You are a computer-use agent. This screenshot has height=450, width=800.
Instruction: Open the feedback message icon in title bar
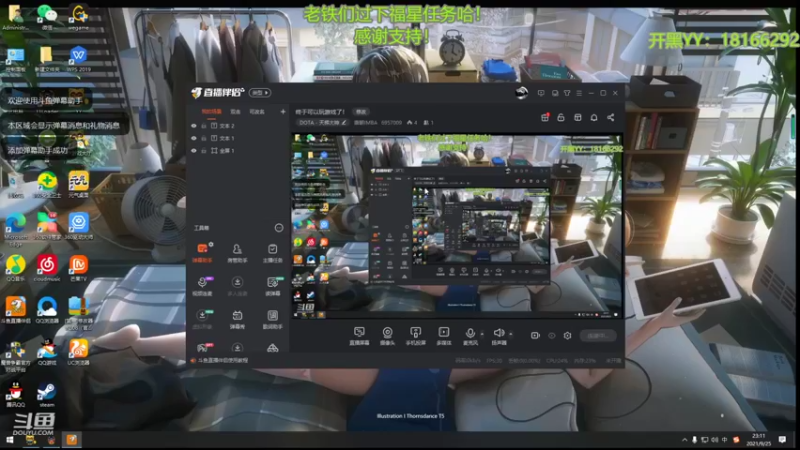pyautogui.click(x=541, y=93)
